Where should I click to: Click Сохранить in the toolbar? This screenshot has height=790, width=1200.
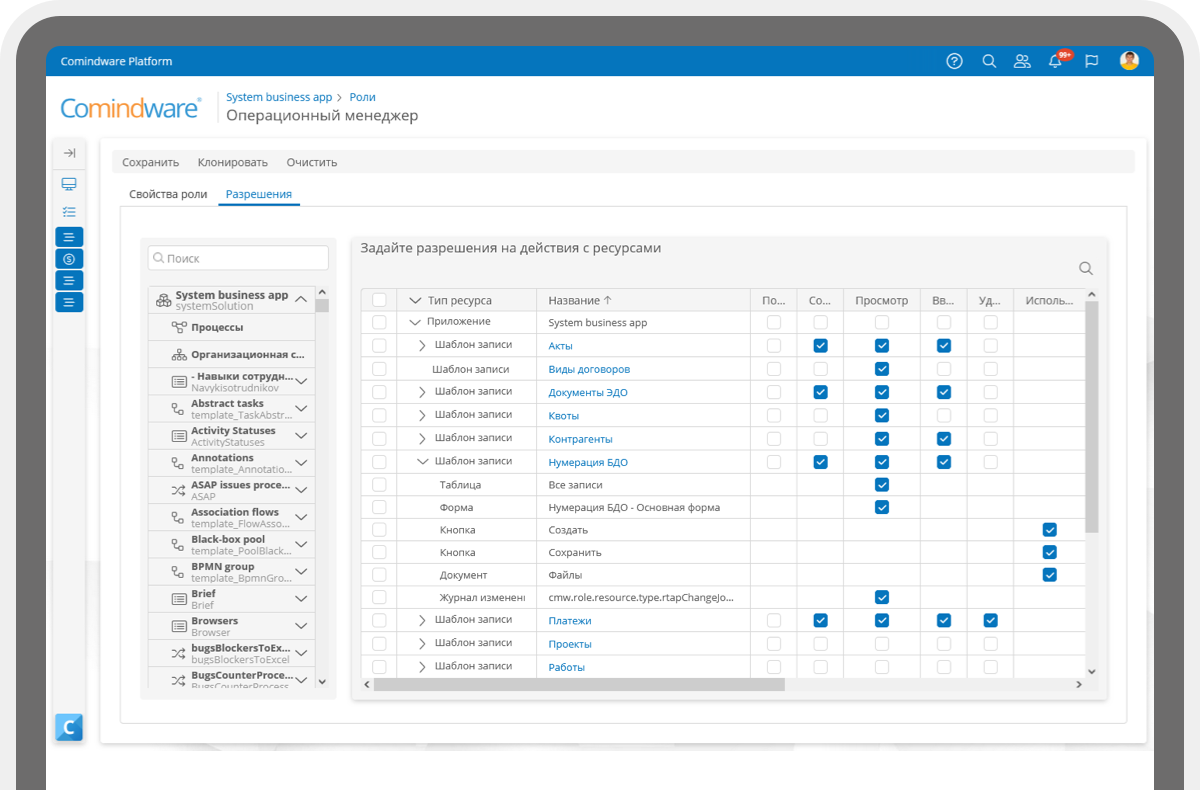tap(150, 162)
